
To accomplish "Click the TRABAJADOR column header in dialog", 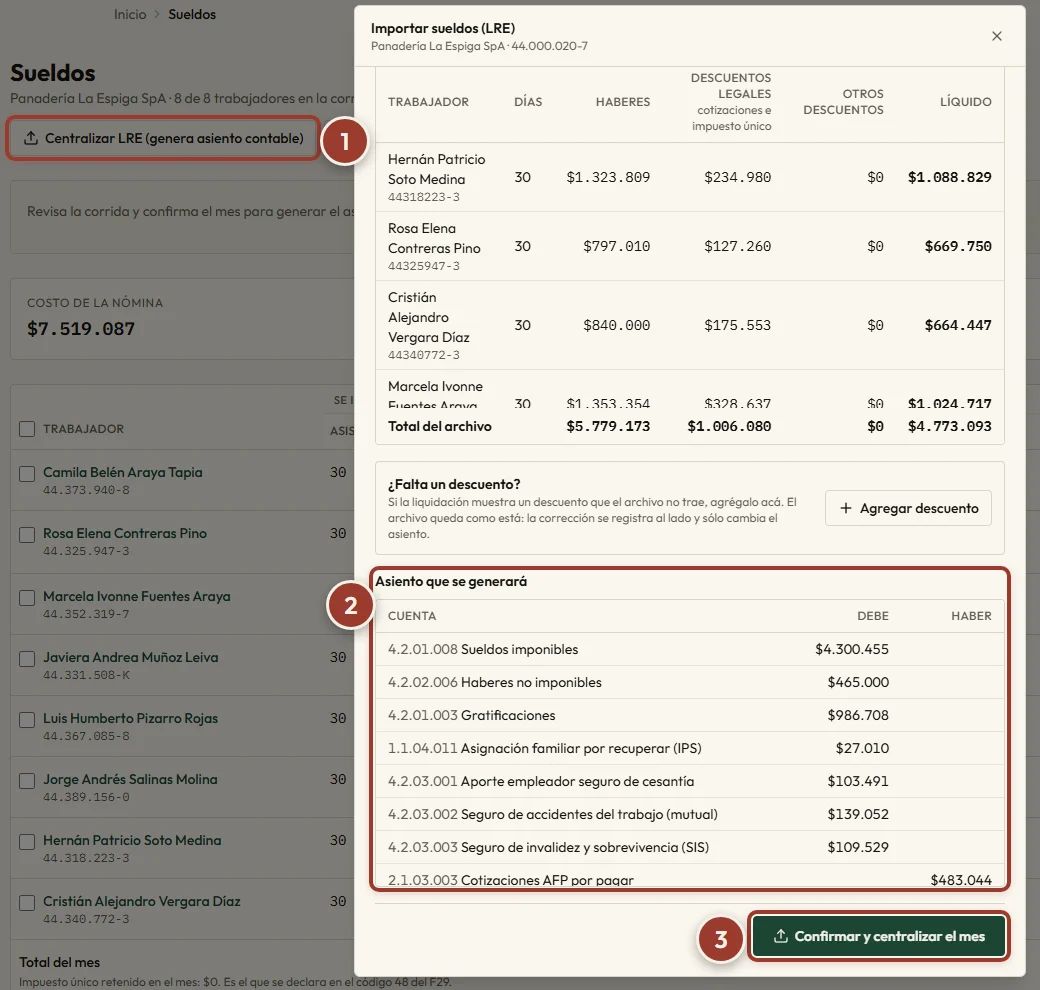I will click(428, 101).
